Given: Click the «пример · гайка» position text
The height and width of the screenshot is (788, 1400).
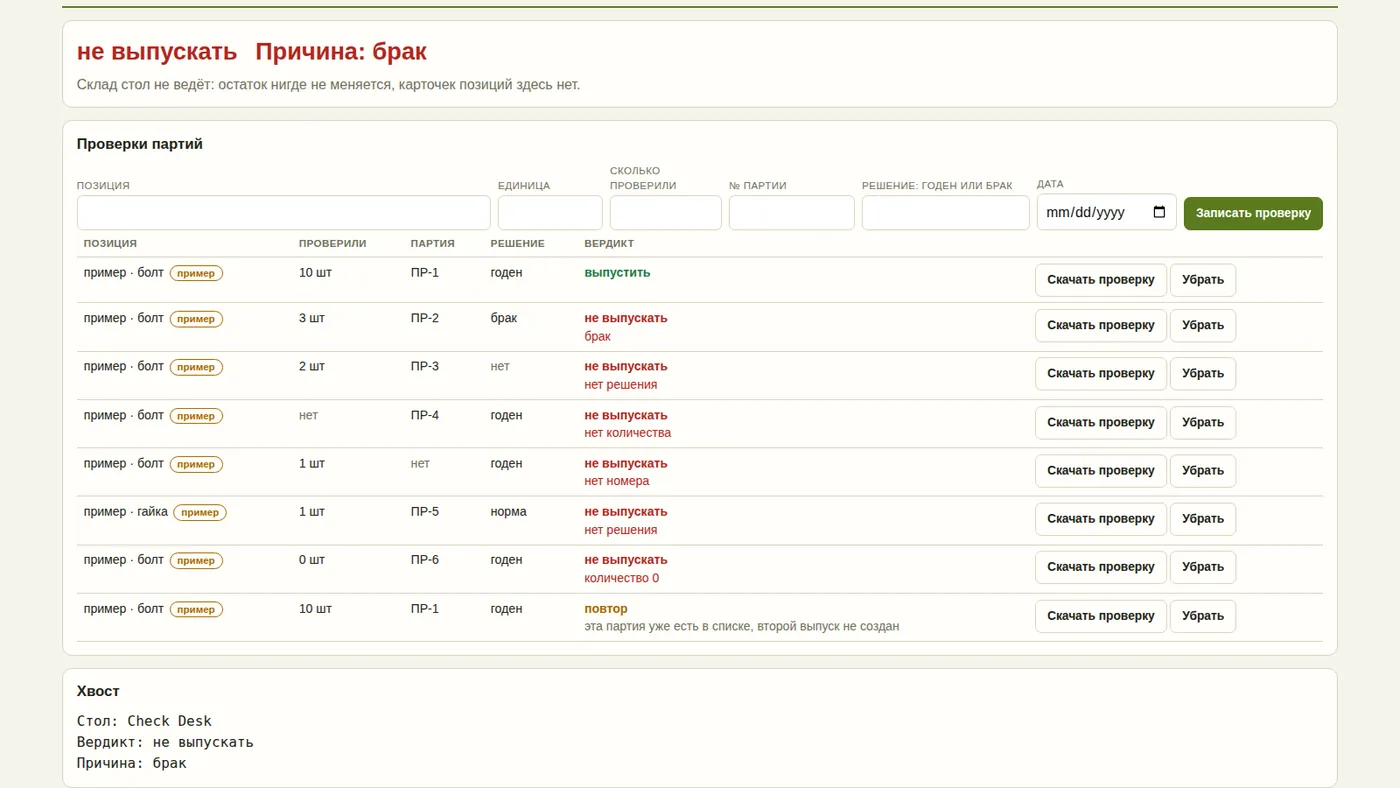Looking at the screenshot, I should click(x=126, y=512).
